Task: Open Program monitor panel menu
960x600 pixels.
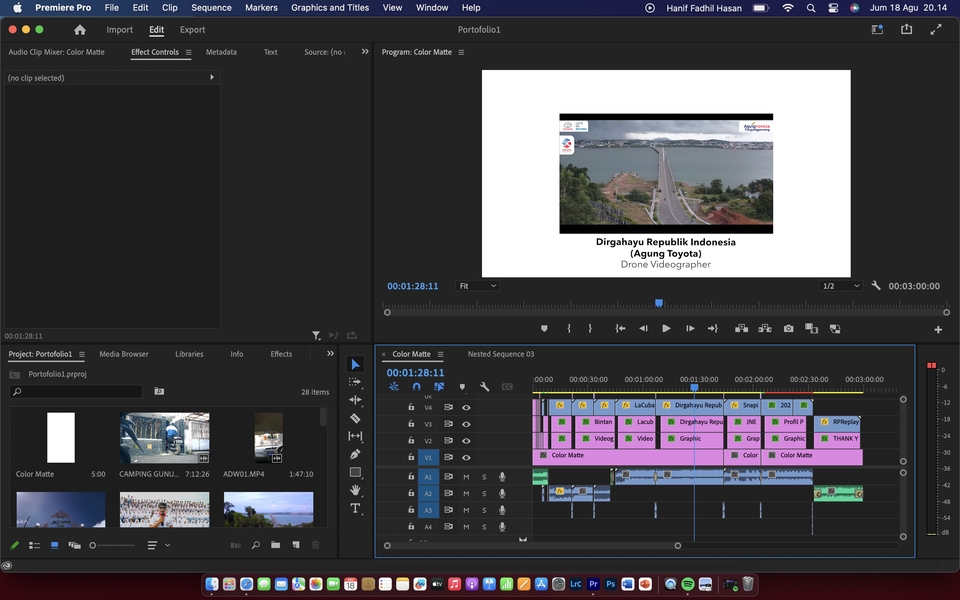Action: coord(461,53)
